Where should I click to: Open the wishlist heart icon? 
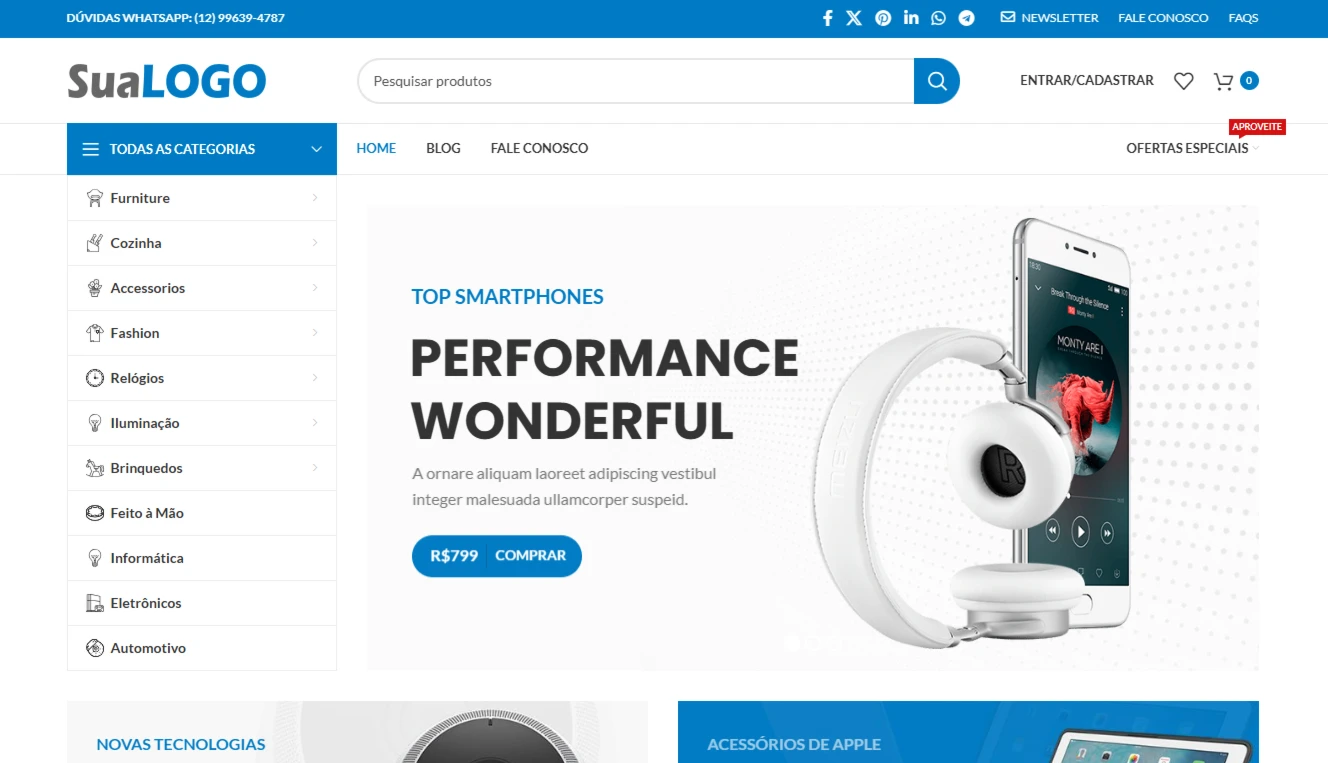(x=1184, y=81)
